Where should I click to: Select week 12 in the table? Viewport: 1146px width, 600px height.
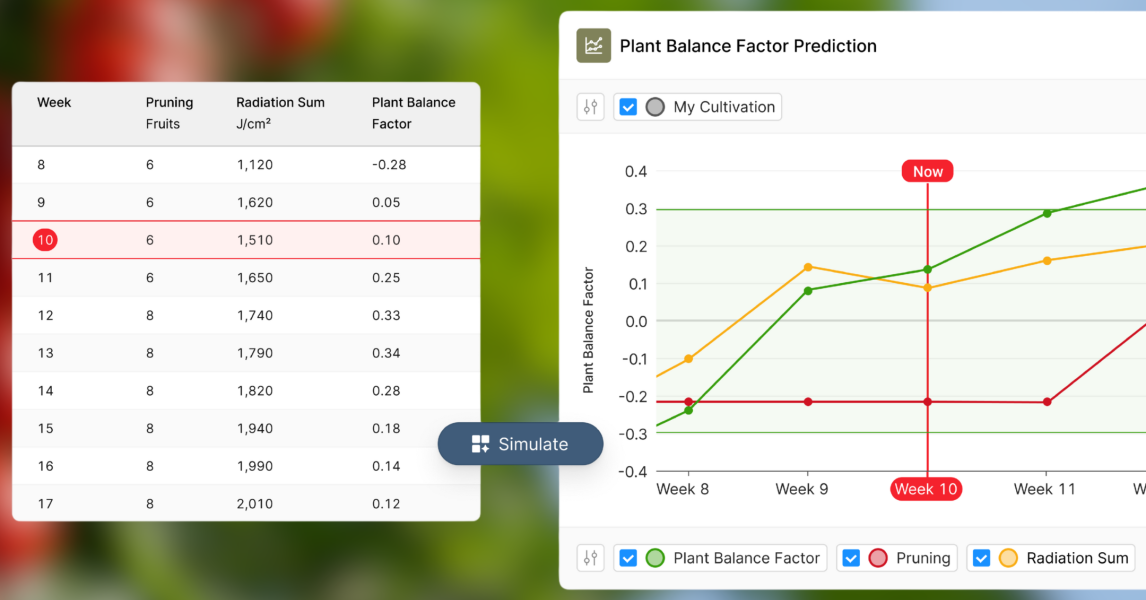point(45,315)
